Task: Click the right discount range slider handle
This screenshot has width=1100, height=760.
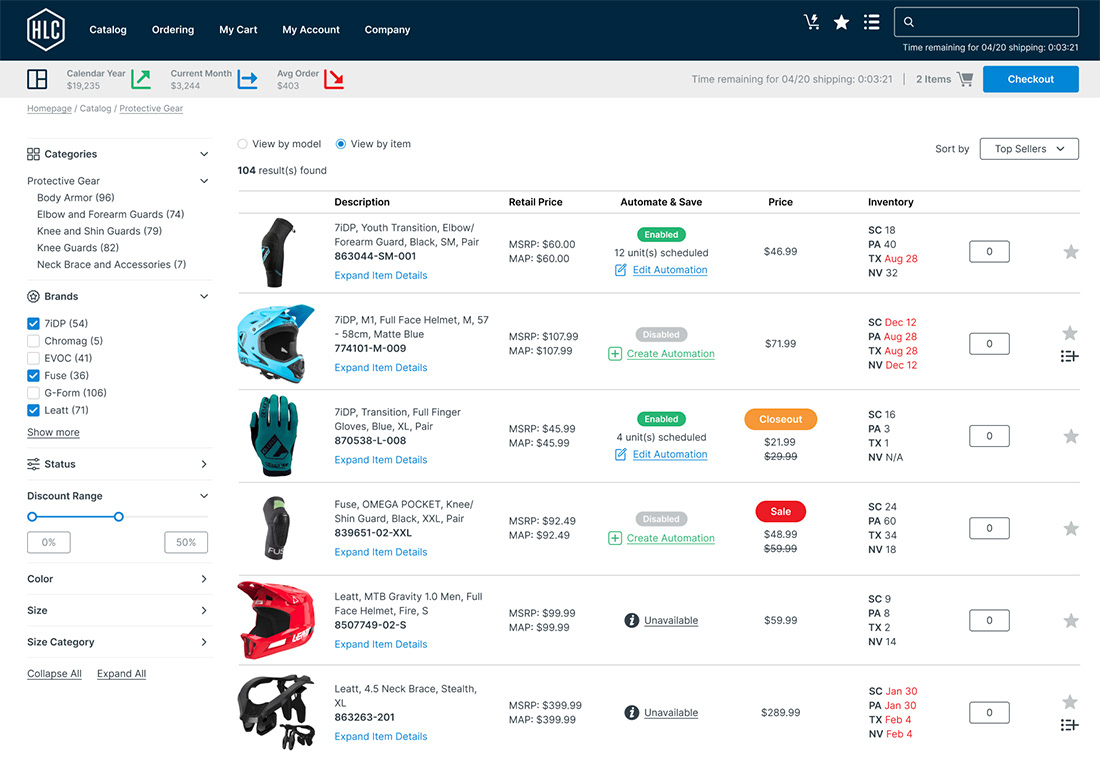Action: (x=119, y=516)
